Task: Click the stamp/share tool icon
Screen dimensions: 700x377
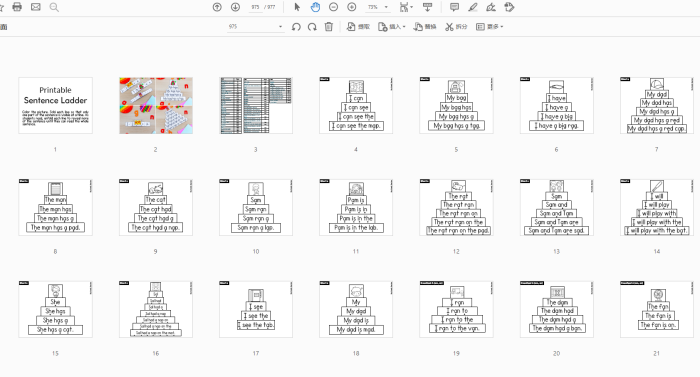Action: tap(509, 7)
